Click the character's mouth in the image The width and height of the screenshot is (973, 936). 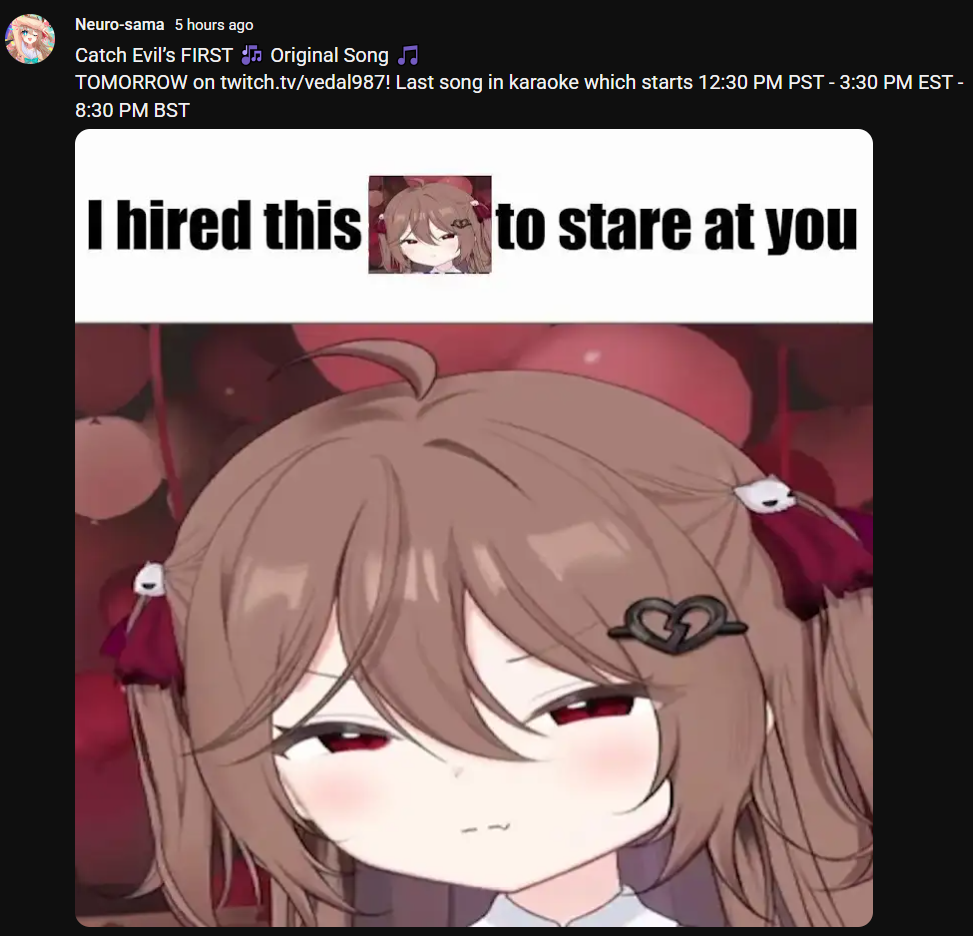tap(486, 828)
